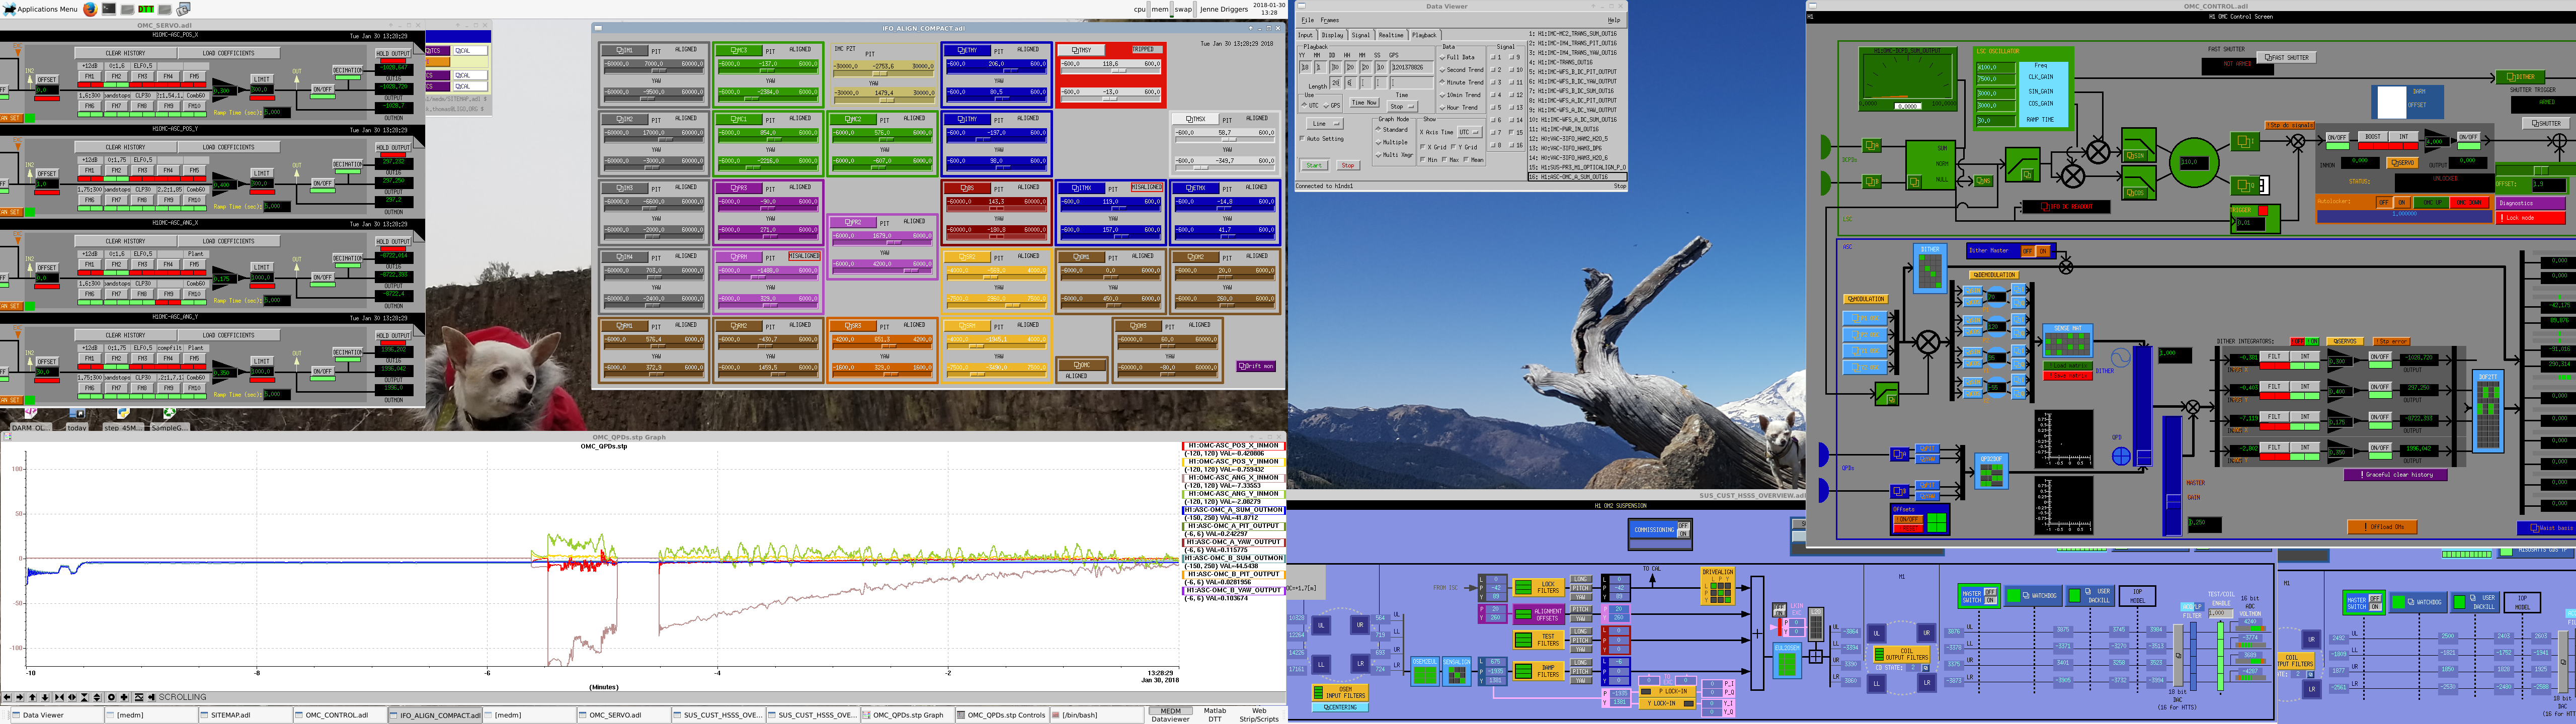Click the GPS time input field

point(1412,68)
